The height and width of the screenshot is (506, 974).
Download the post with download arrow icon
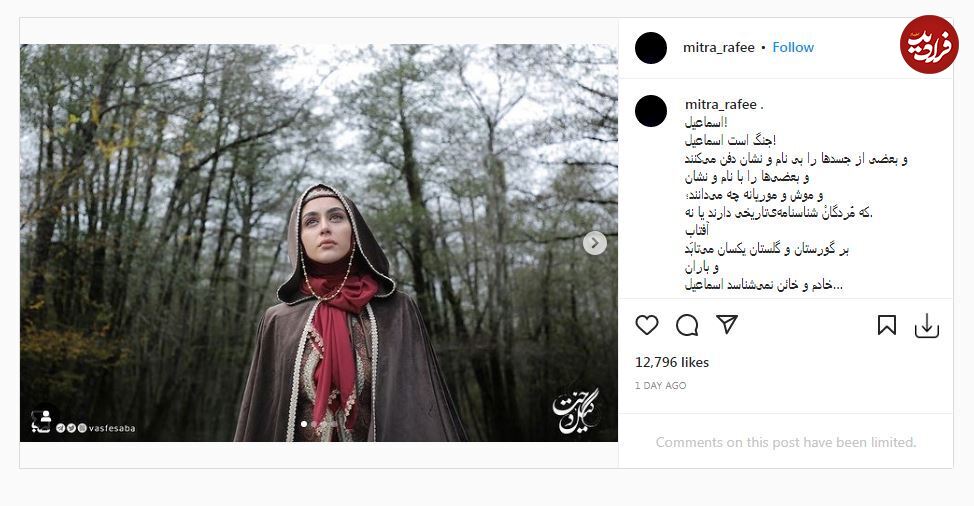click(926, 326)
